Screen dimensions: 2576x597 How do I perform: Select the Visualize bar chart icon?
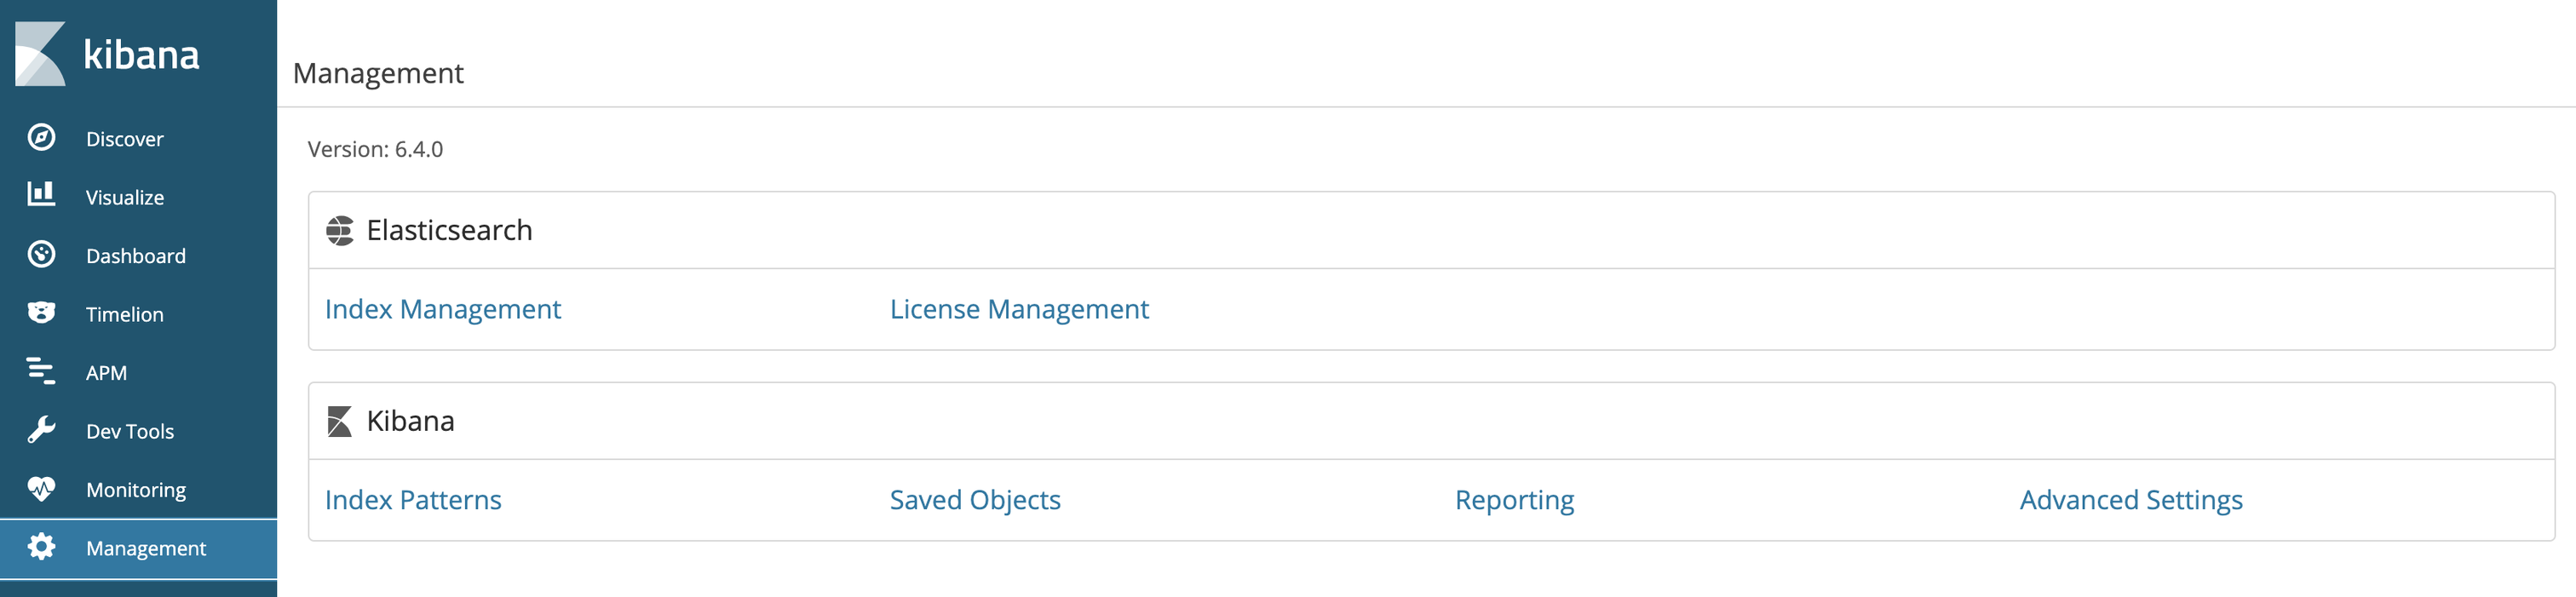41,194
